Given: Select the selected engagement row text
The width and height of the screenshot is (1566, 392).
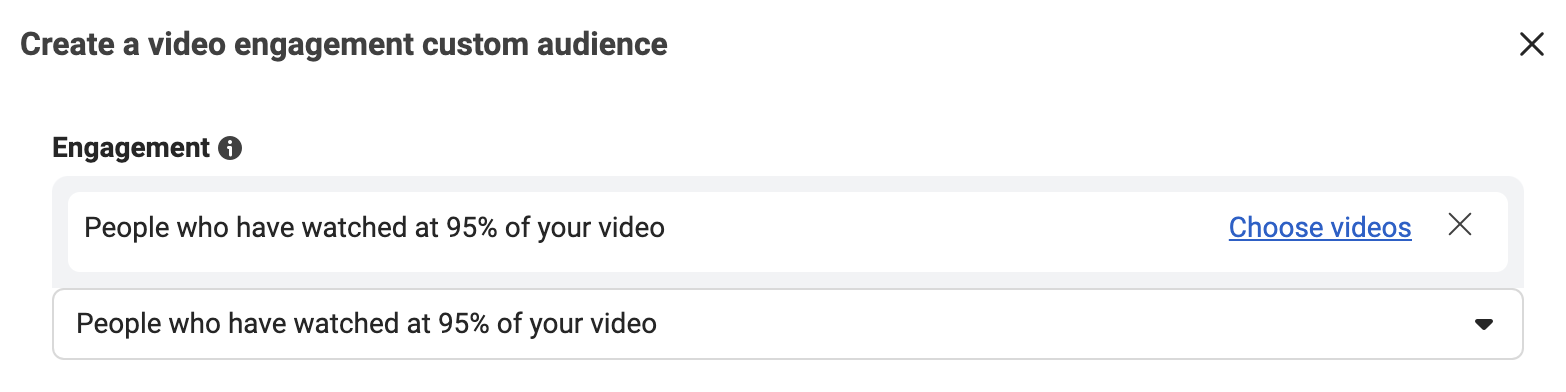Looking at the screenshot, I should 374,228.
